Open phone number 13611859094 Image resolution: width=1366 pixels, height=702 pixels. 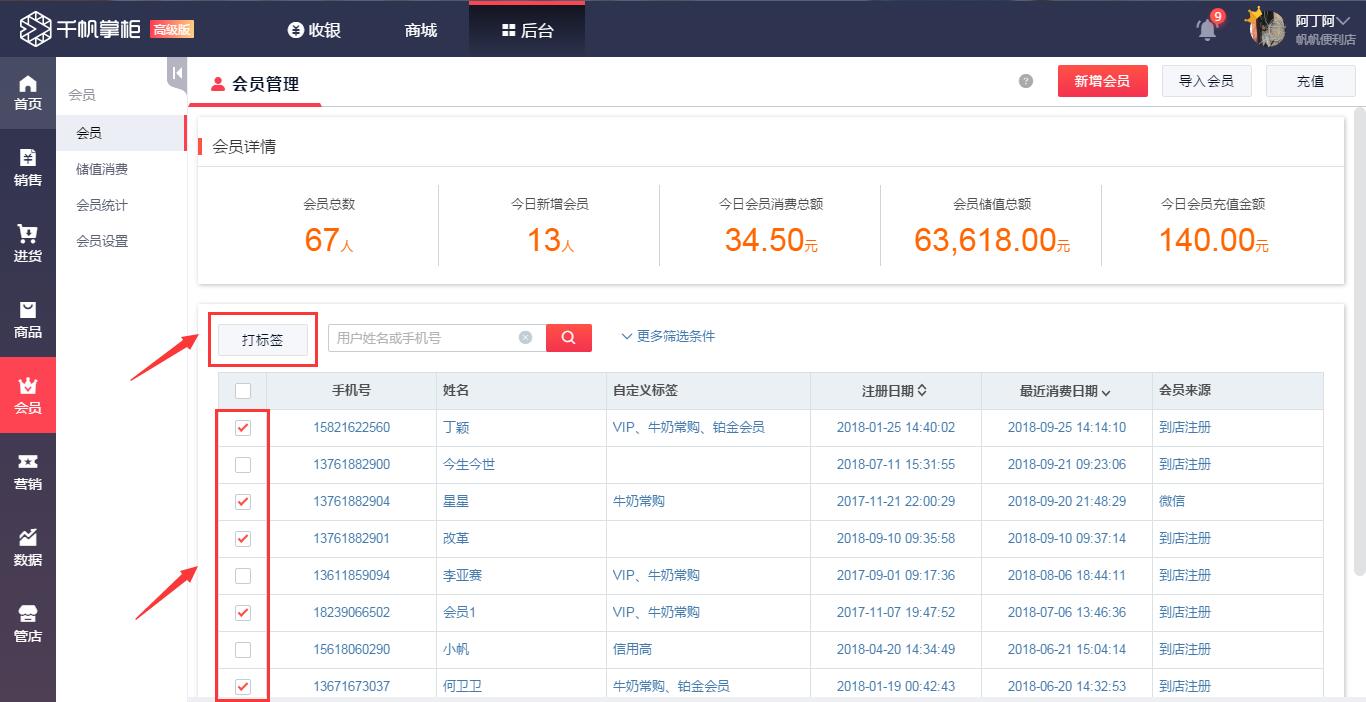tap(351, 575)
